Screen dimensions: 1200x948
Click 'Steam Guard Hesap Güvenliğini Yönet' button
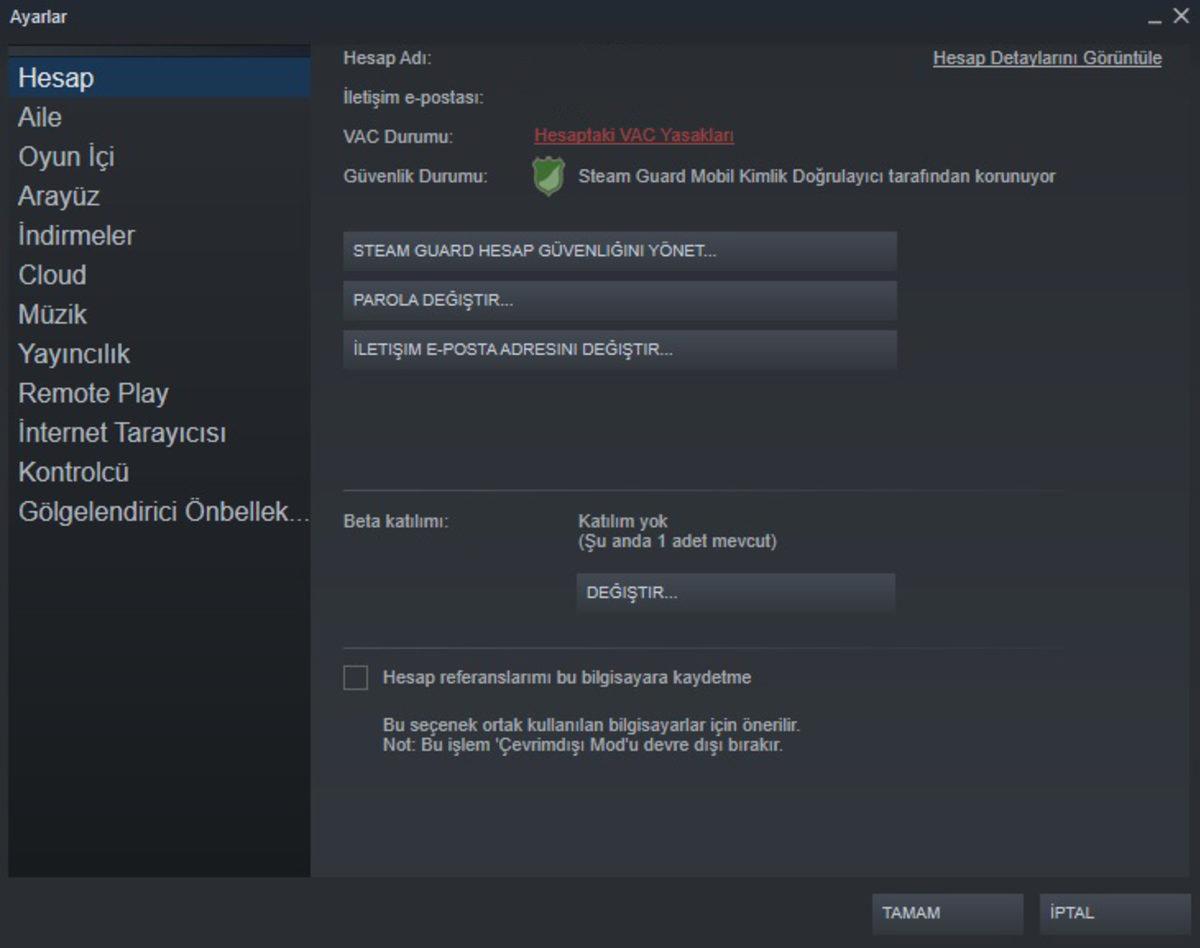point(620,252)
